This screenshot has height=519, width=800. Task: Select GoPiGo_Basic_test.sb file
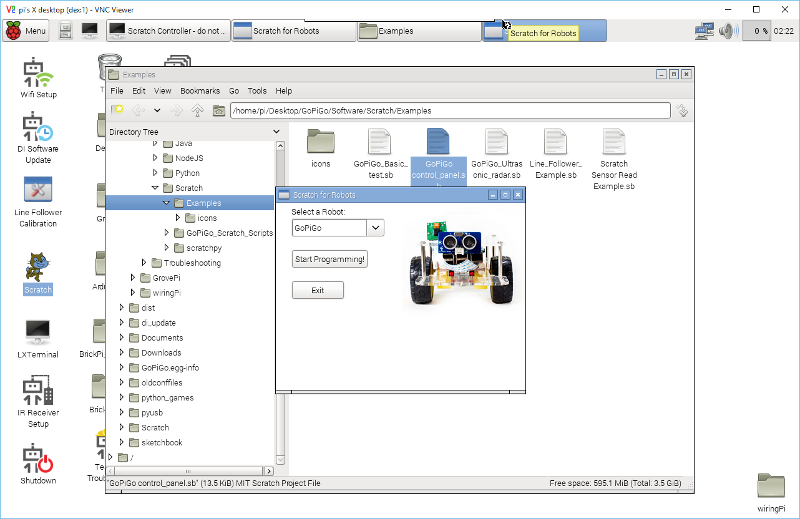coord(380,154)
